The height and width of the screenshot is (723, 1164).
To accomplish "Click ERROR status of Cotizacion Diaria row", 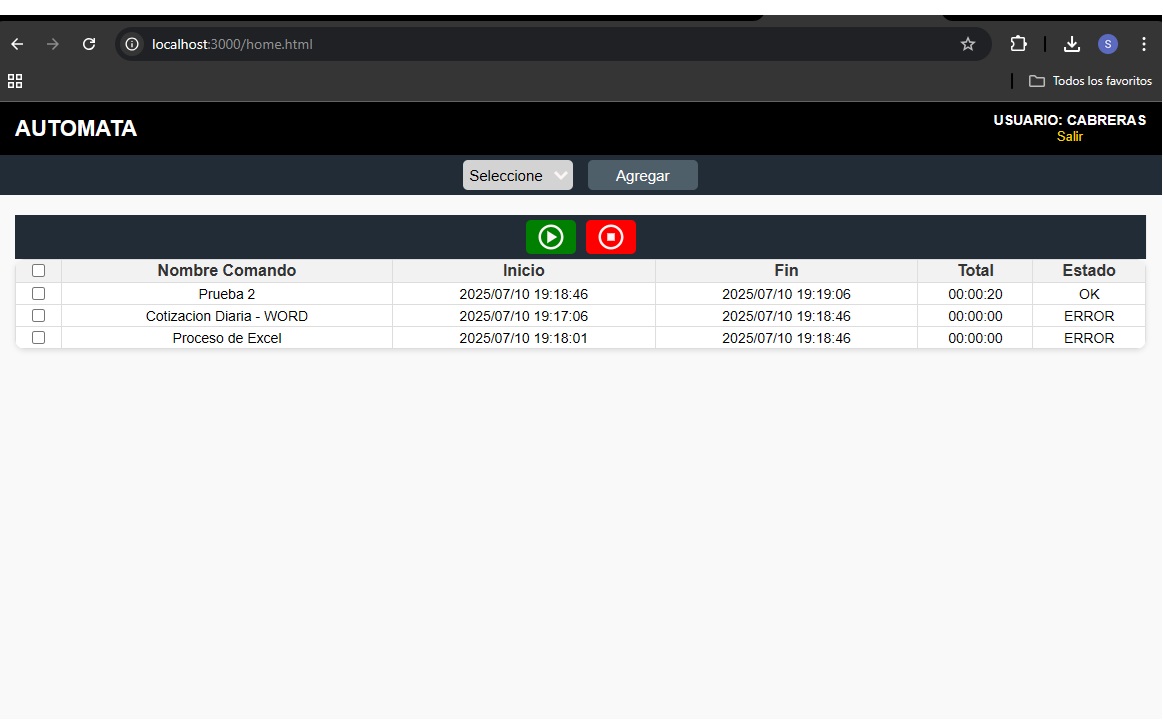I will tap(1088, 316).
